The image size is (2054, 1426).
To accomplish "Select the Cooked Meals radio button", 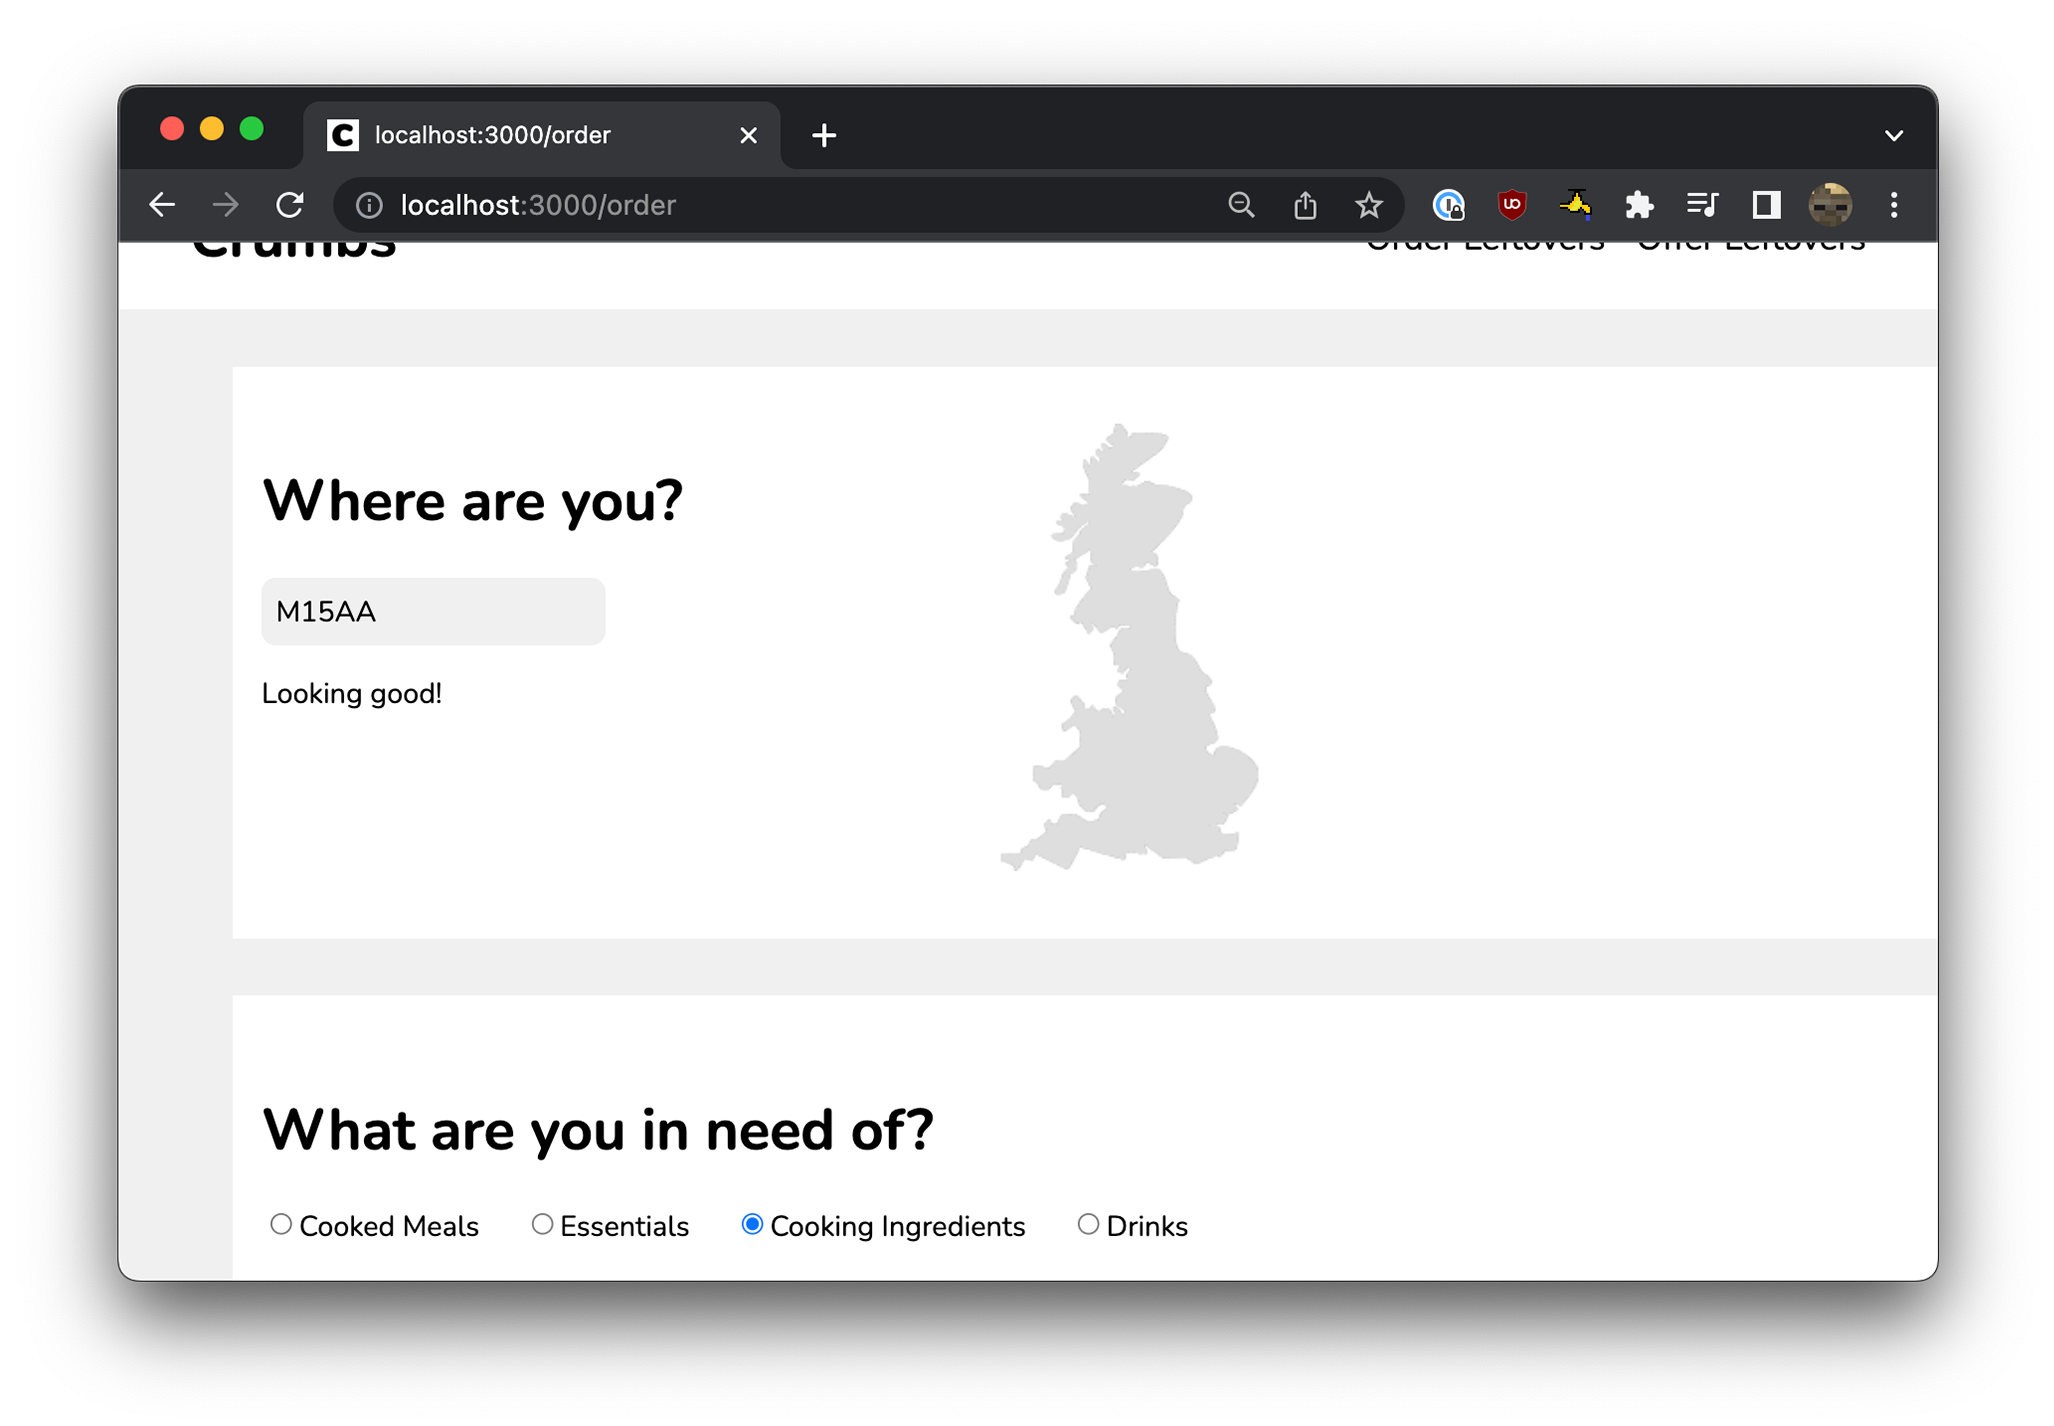I will pos(281,1224).
